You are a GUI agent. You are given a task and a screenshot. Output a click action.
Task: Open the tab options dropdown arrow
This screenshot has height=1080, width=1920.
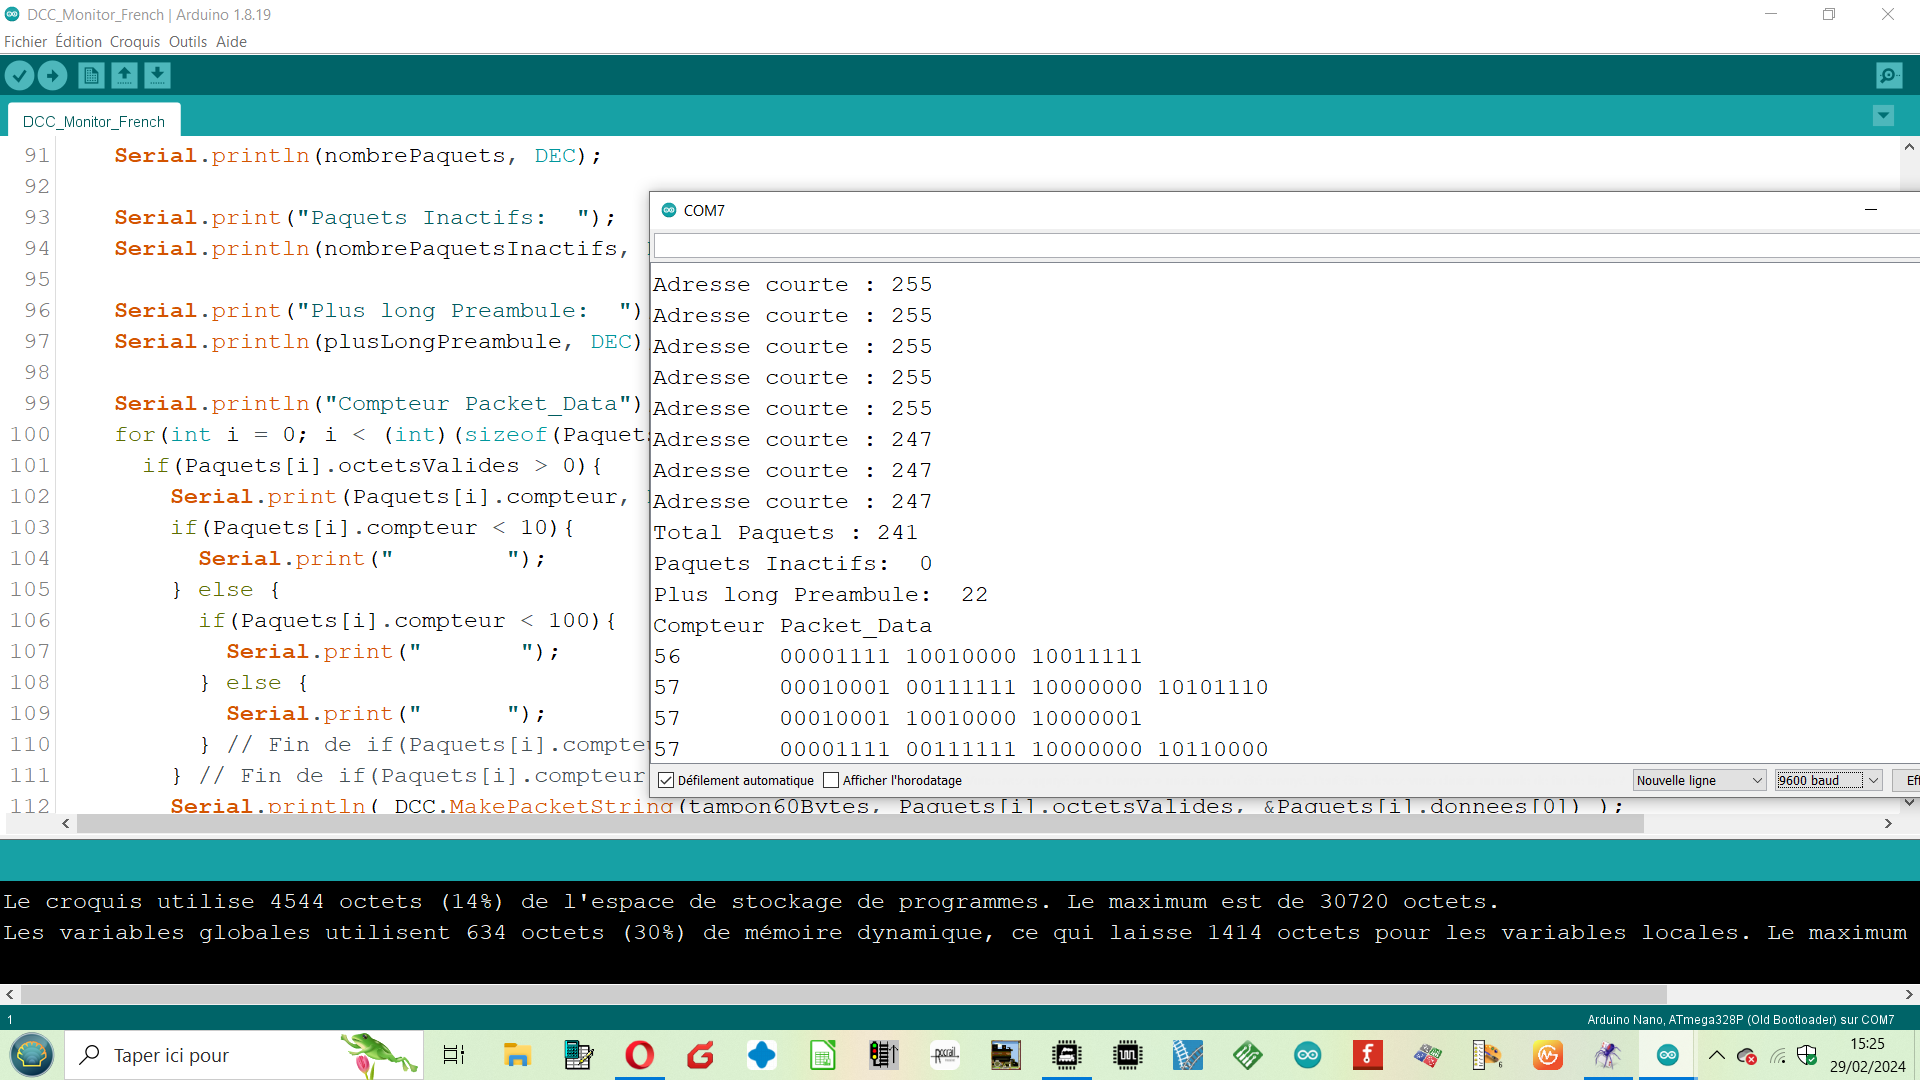[x=1883, y=116]
